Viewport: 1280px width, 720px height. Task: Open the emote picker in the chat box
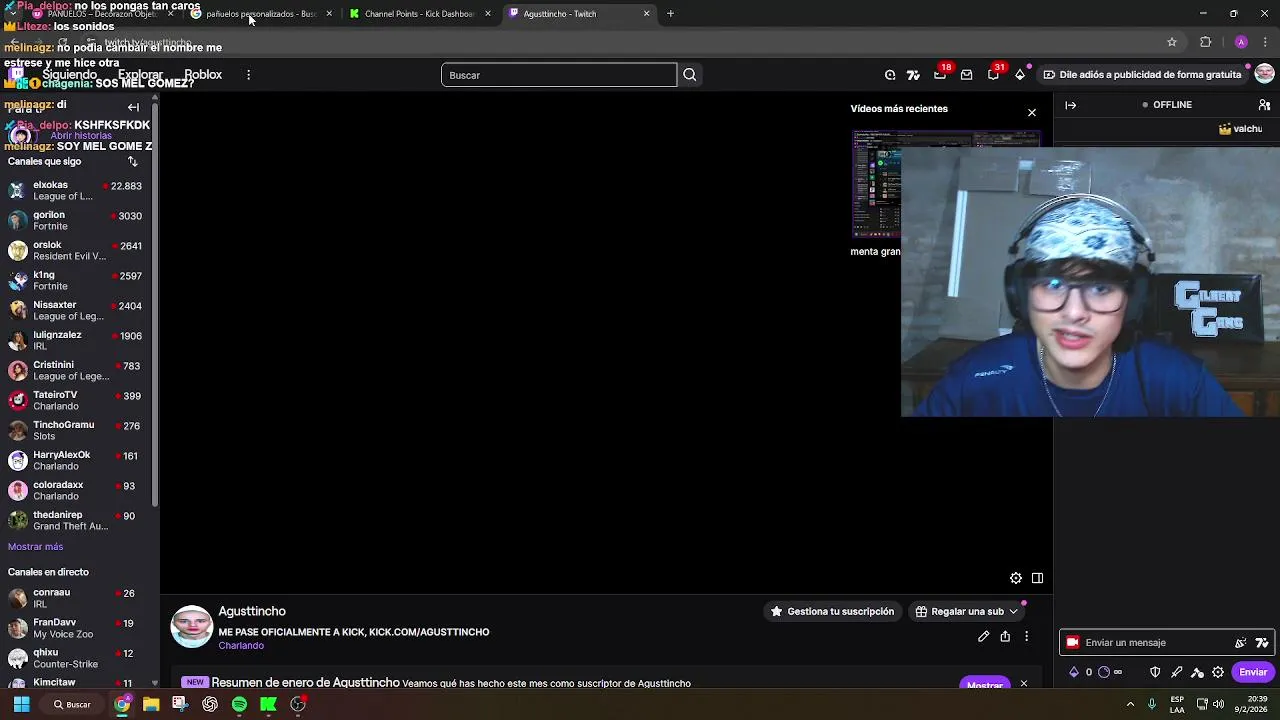[x=1241, y=643]
